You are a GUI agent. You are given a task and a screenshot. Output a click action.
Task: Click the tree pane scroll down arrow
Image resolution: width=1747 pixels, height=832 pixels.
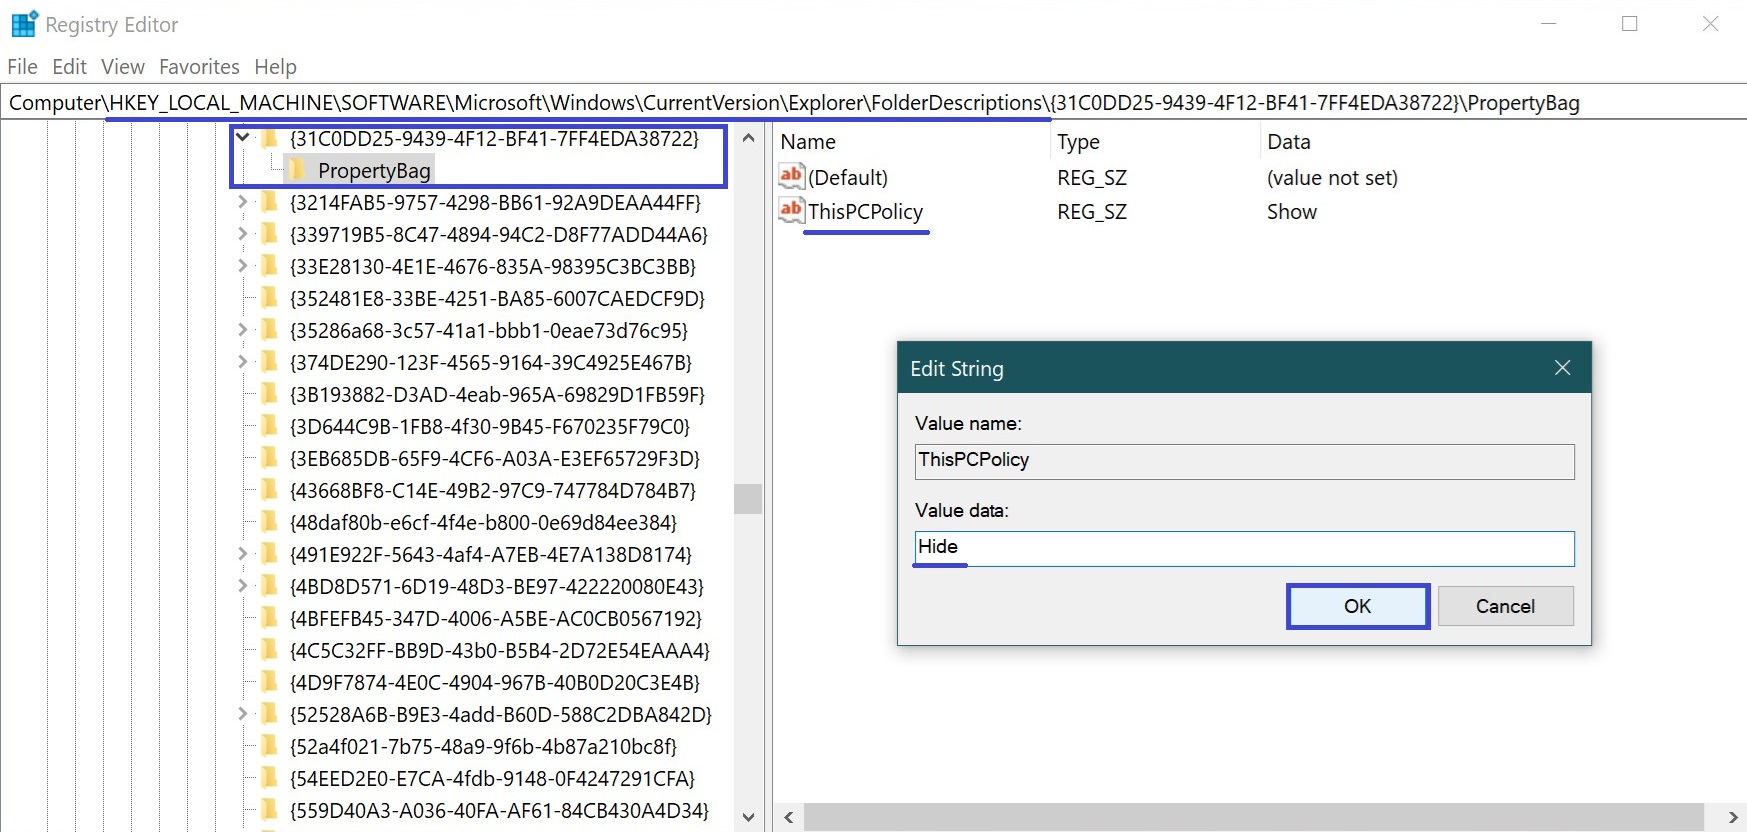748,817
